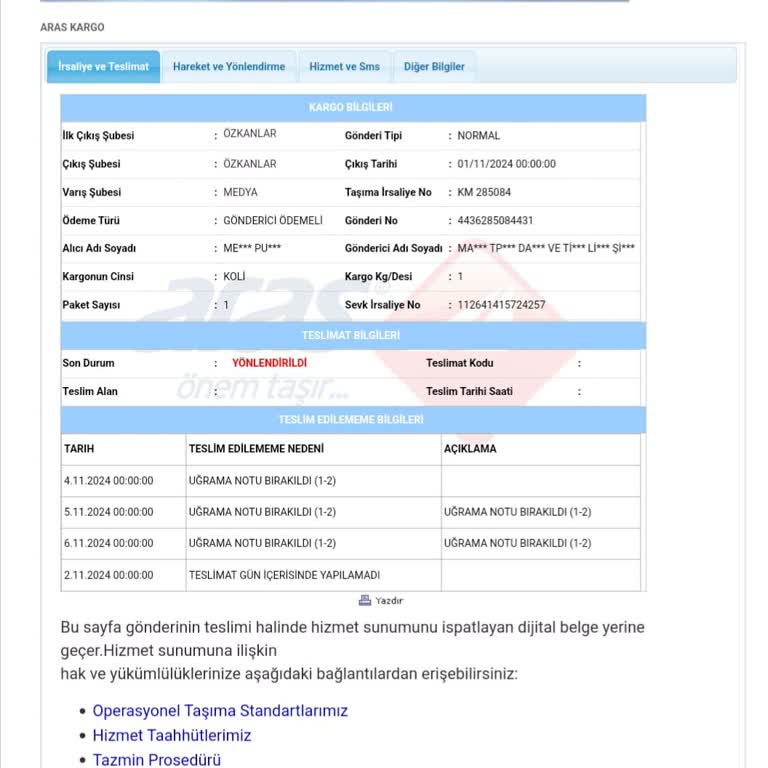768x768 pixels.
Task: Select Taşıma İrsaliye No KM 285084
Action: click(484, 192)
